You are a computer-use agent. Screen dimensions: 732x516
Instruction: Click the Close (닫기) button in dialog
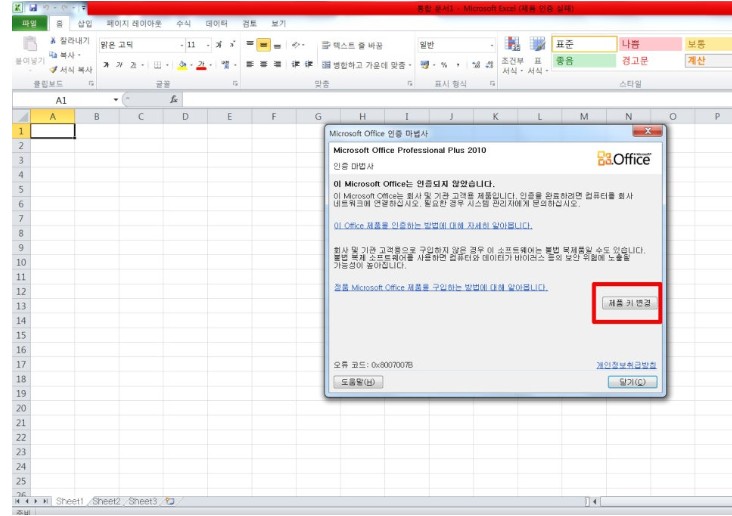pyautogui.click(x=632, y=382)
